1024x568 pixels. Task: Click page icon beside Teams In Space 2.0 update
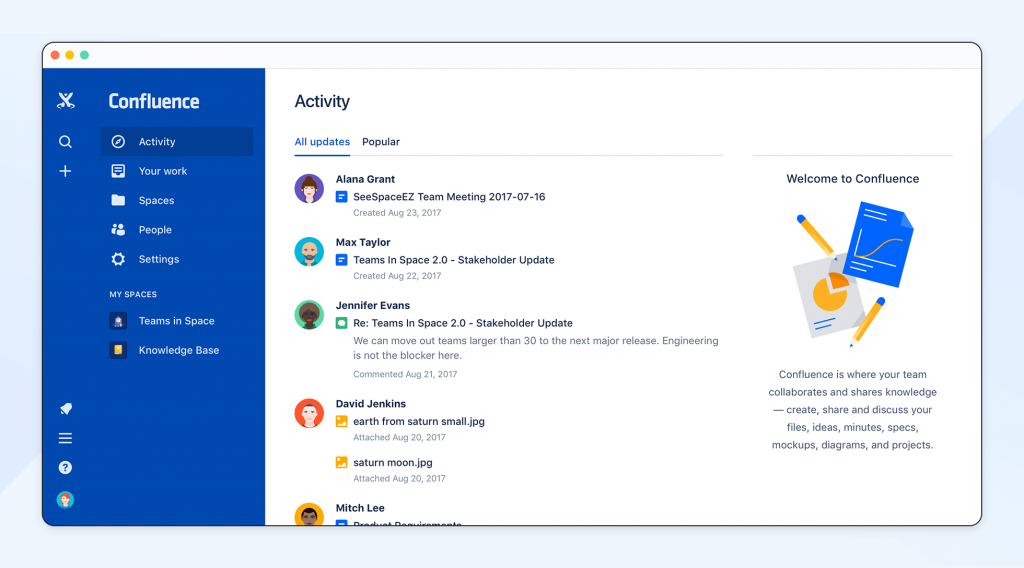pos(342,260)
